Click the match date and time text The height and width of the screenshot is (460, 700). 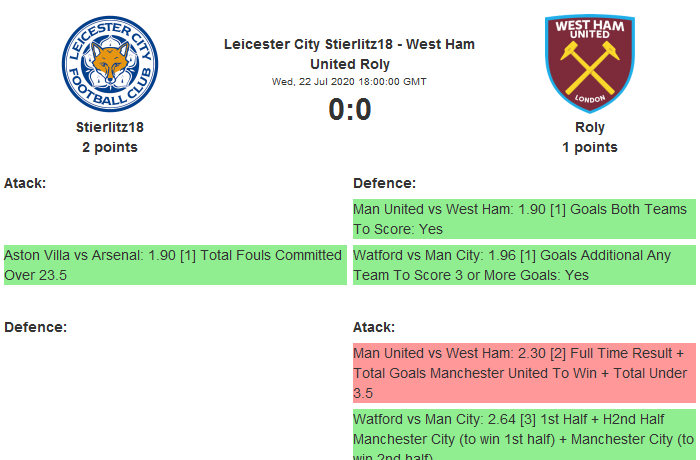349,81
